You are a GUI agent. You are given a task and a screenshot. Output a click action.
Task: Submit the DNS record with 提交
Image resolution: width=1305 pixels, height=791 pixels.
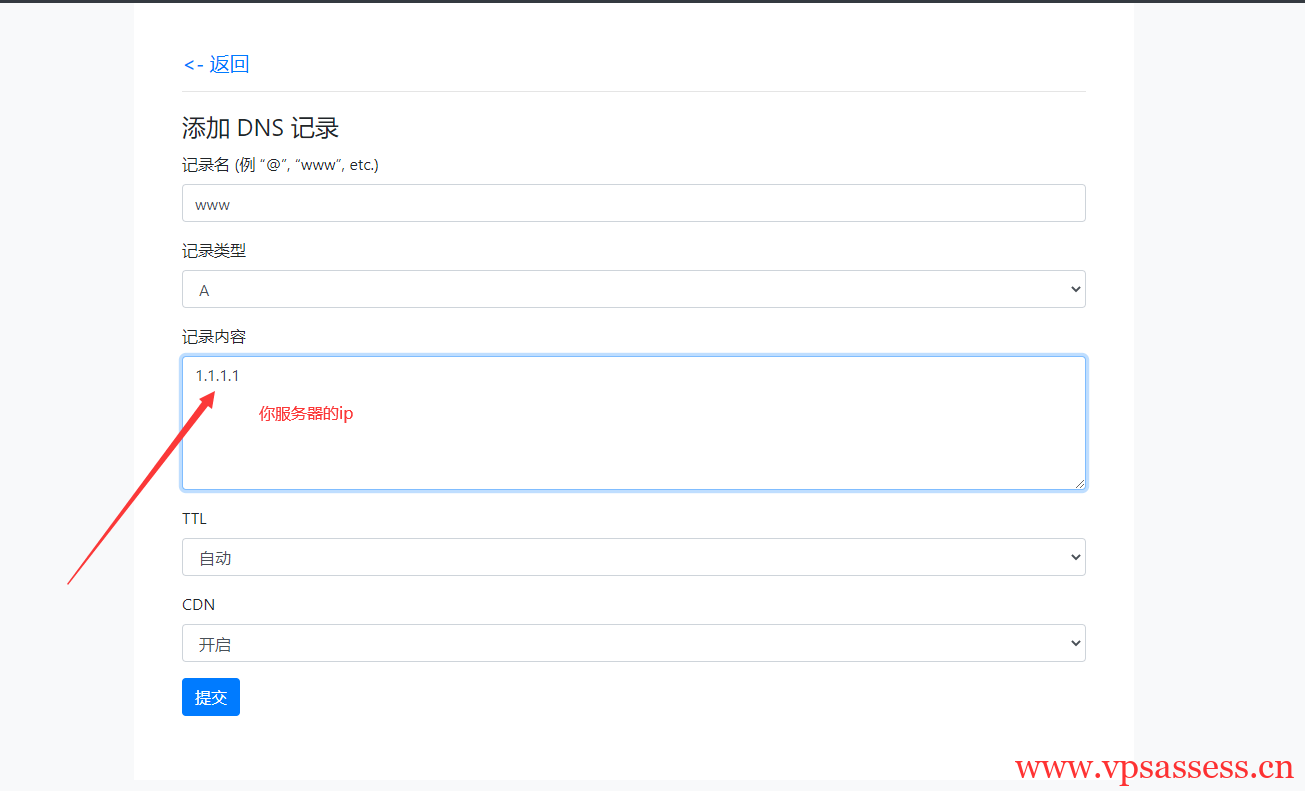tap(210, 697)
